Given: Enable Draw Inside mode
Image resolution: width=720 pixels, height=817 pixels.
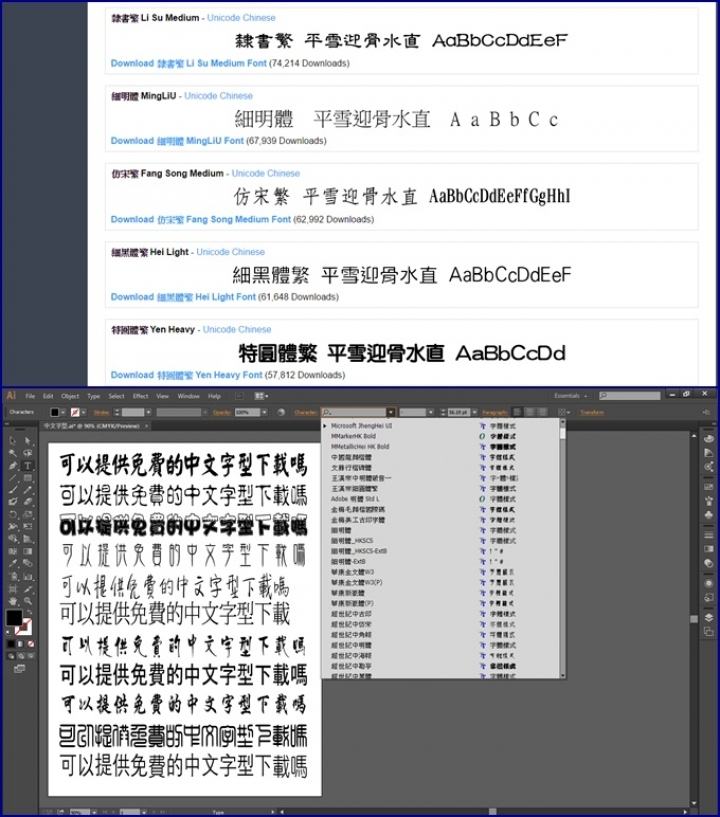Looking at the screenshot, I should coord(31,656).
